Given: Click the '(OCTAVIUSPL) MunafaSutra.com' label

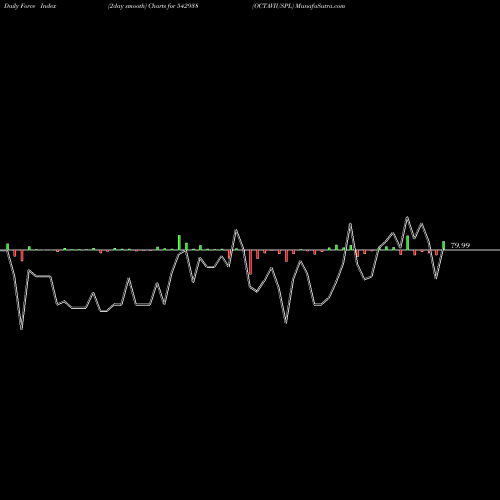Looking at the screenshot, I should pos(299,6).
